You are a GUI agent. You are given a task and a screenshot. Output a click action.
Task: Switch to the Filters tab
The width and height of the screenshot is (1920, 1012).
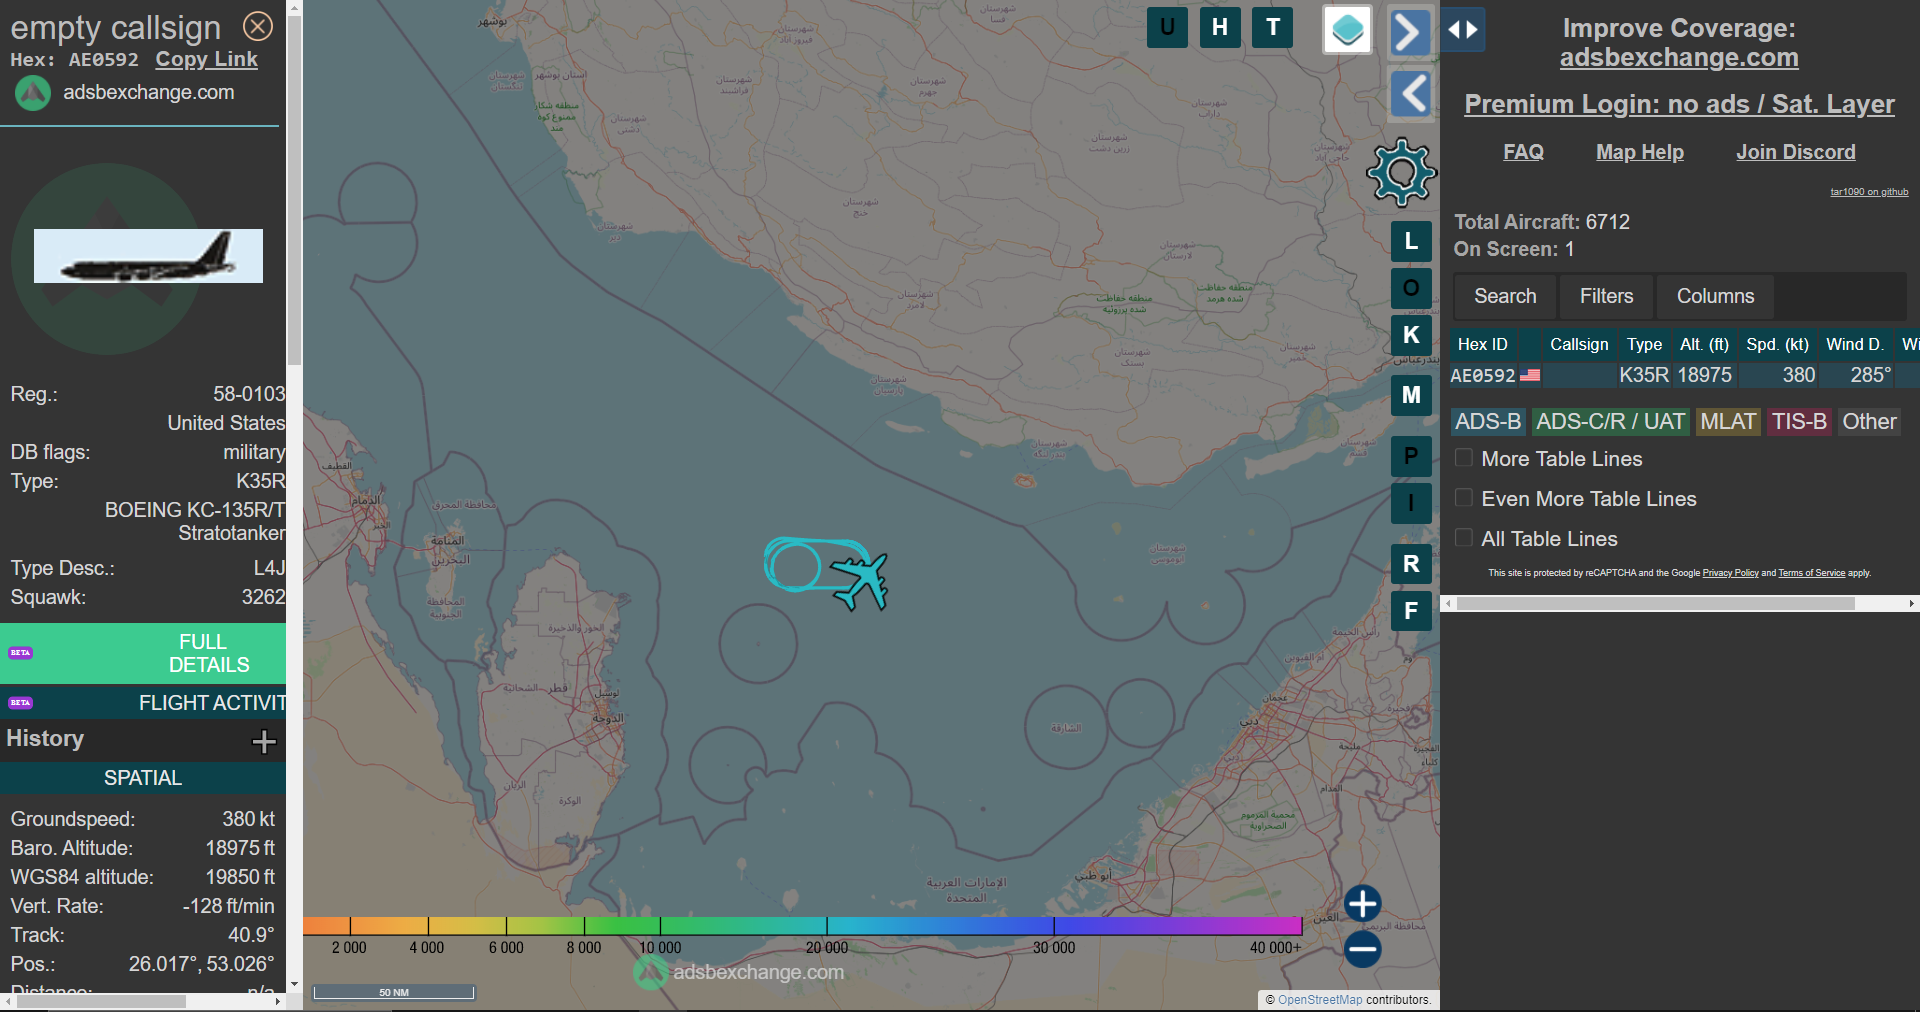click(1606, 296)
